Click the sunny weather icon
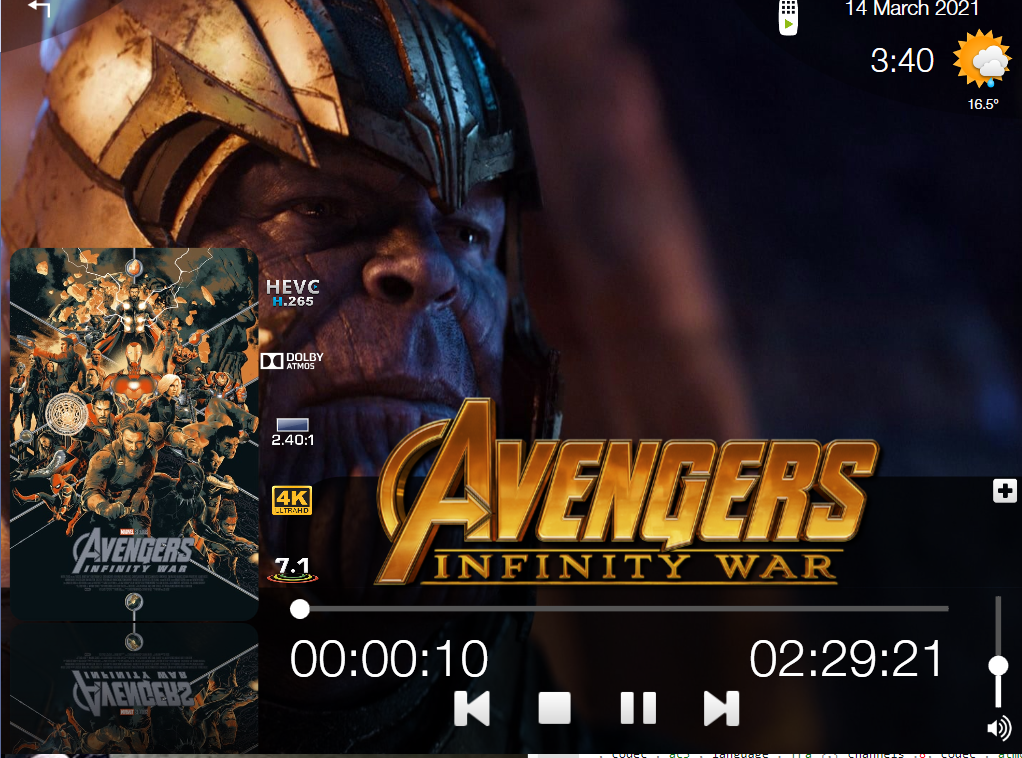This screenshot has width=1022, height=758. click(x=982, y=59)
